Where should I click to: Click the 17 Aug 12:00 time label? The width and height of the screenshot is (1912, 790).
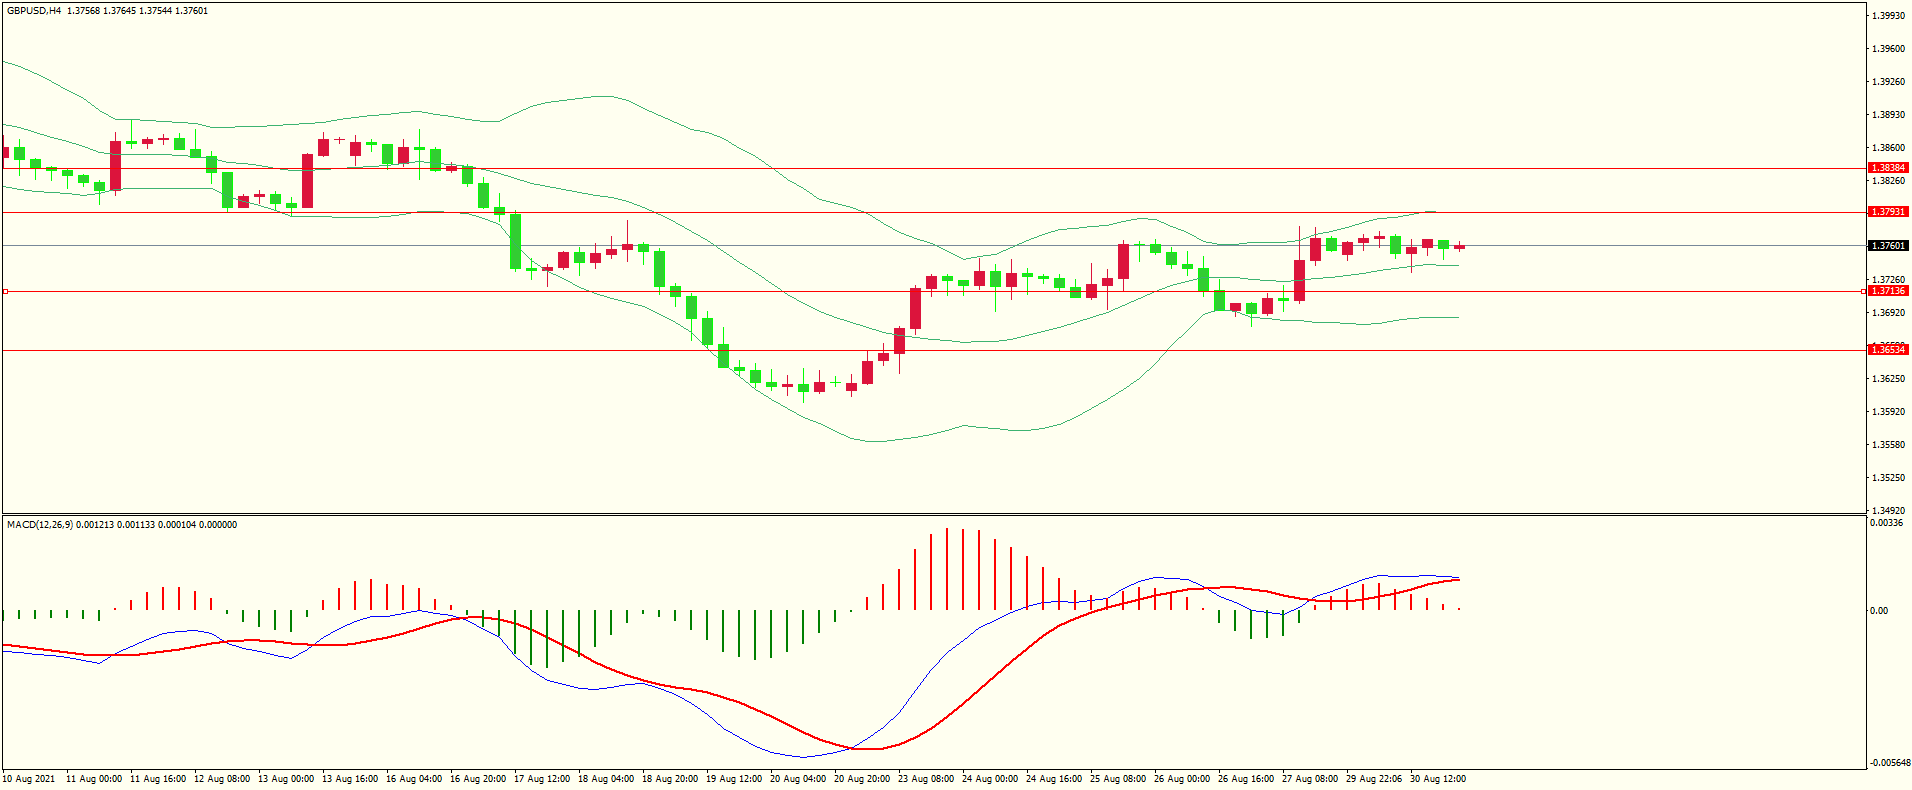pos(542,779)
